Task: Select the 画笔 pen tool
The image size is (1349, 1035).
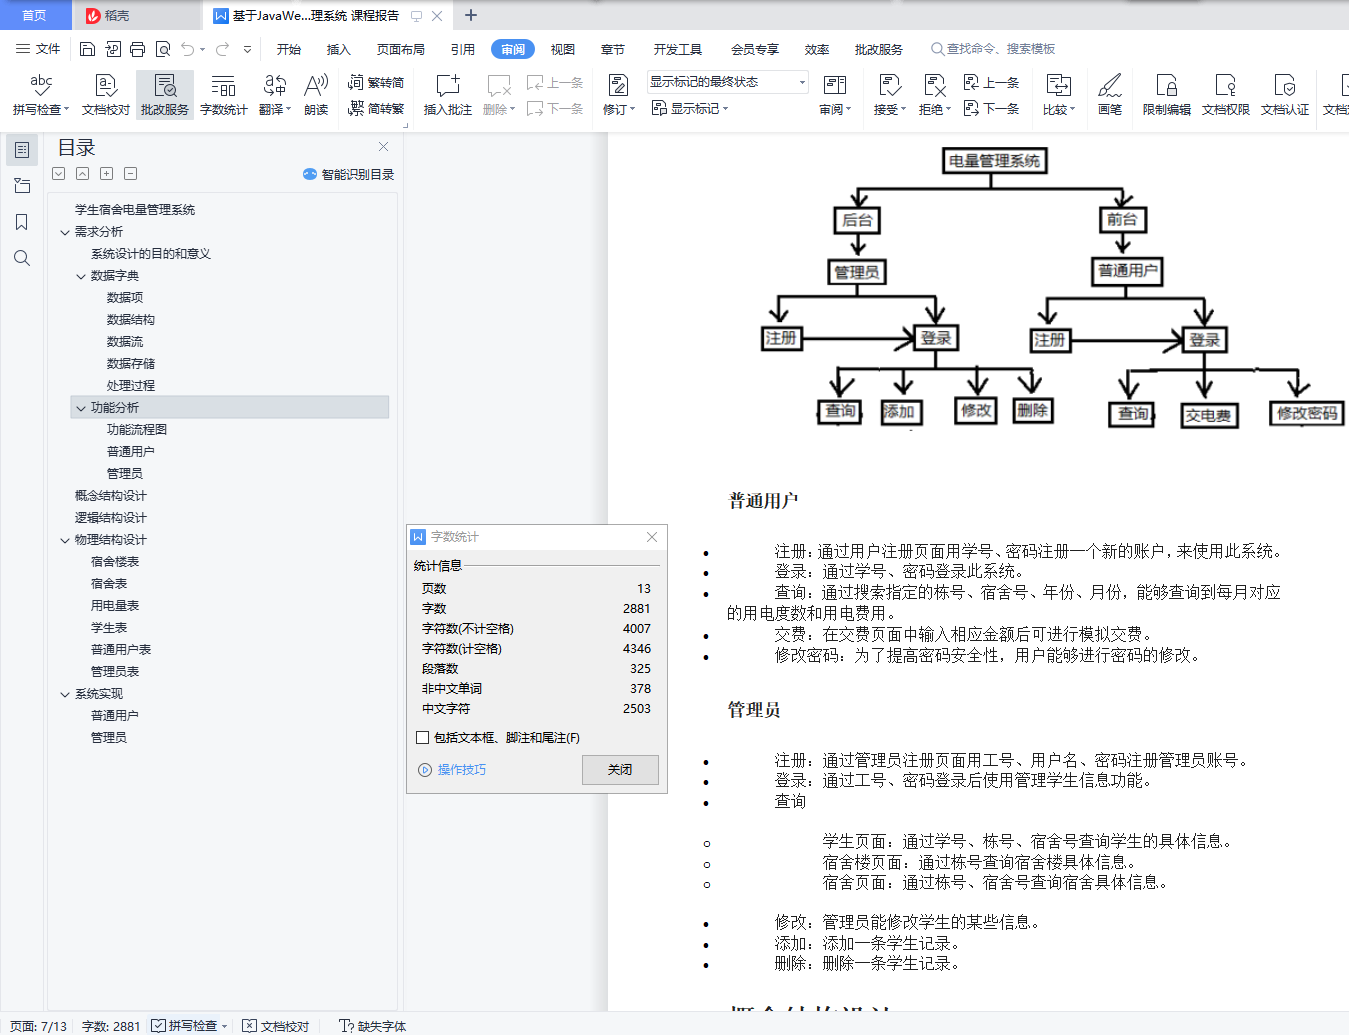Action: tap(1110, 95)
